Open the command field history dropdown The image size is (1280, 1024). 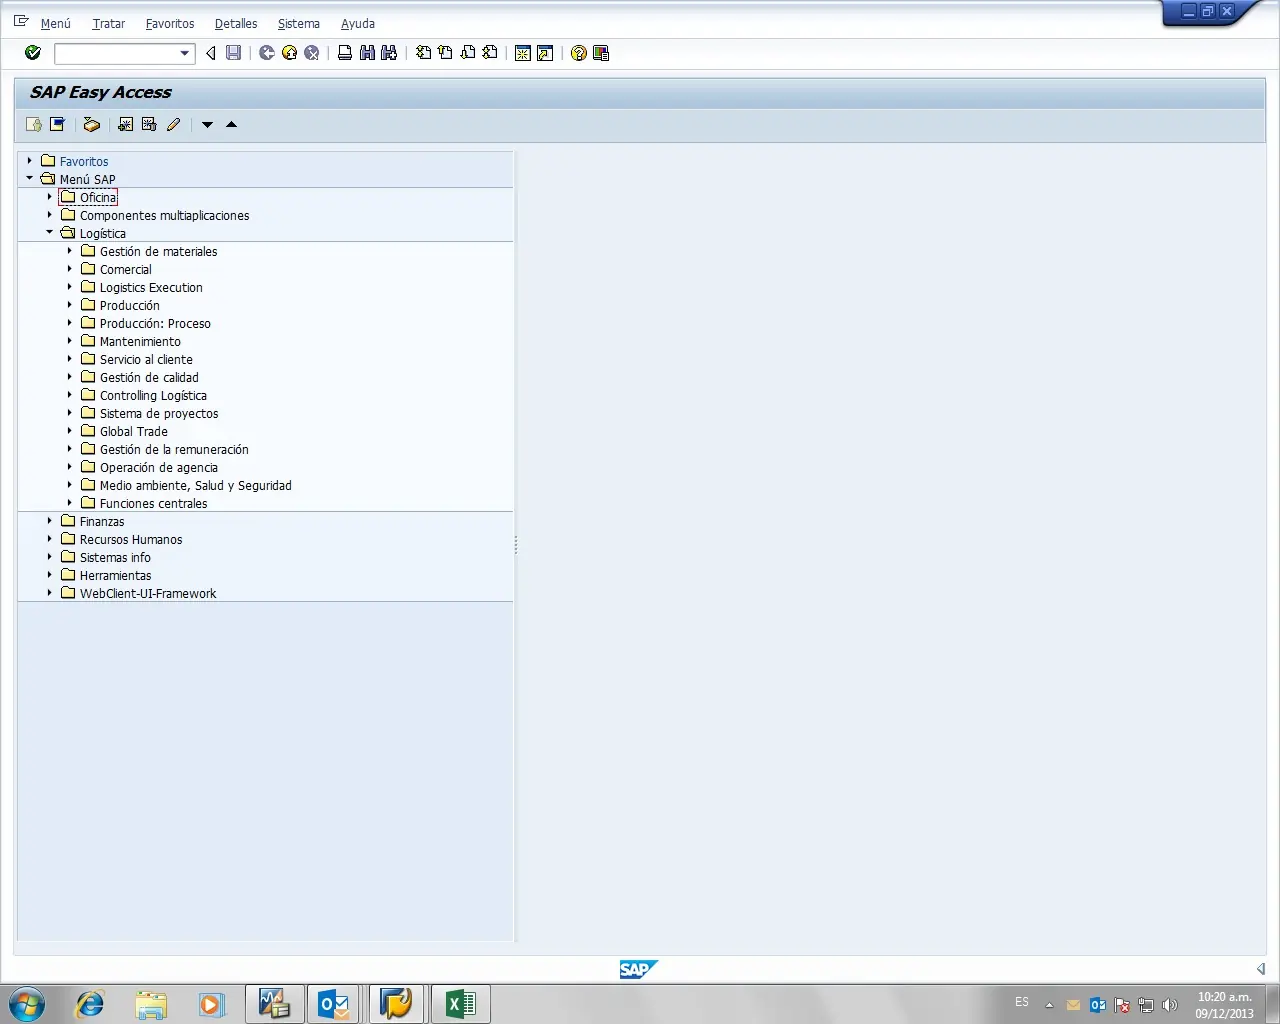click(185, 53)
